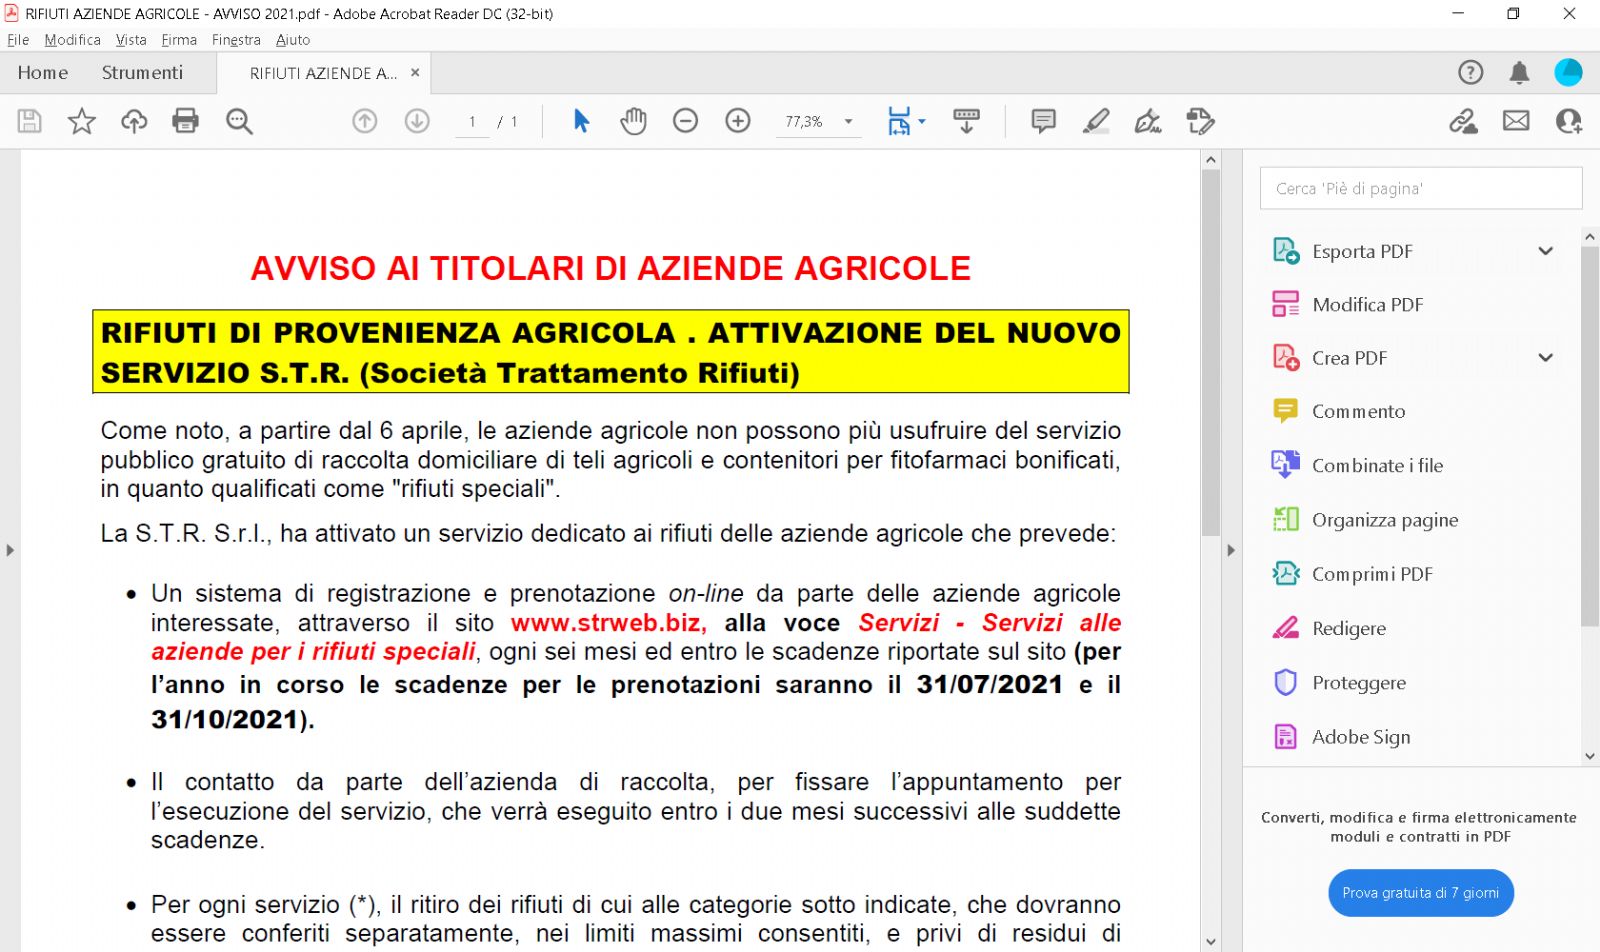Click the Print file icon

point(185,121)
